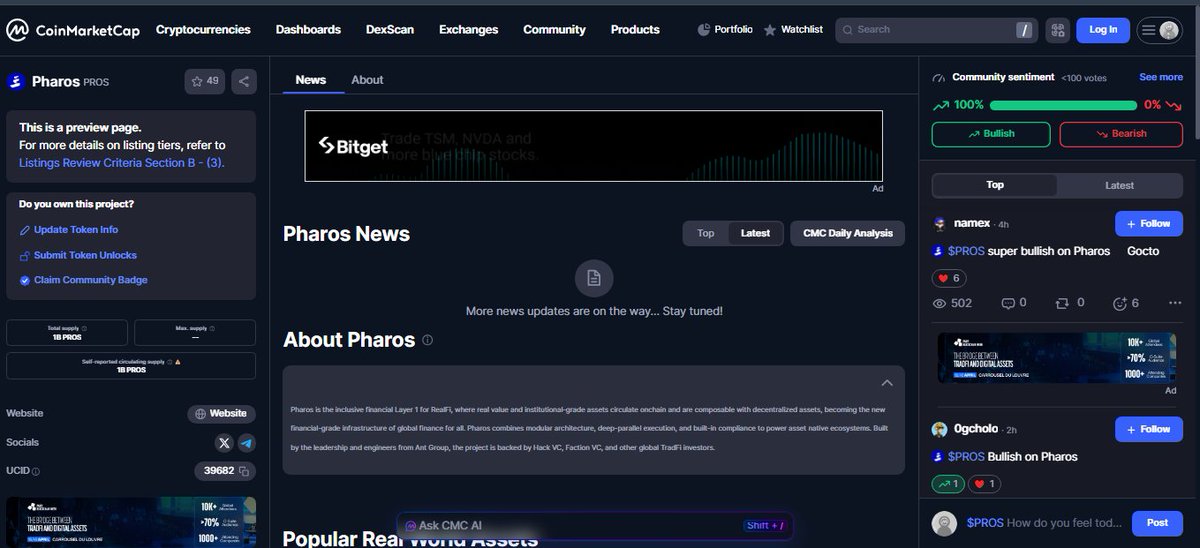1200x548 pixels.
Task: Switch to the News tab
Action: [311, 80]
